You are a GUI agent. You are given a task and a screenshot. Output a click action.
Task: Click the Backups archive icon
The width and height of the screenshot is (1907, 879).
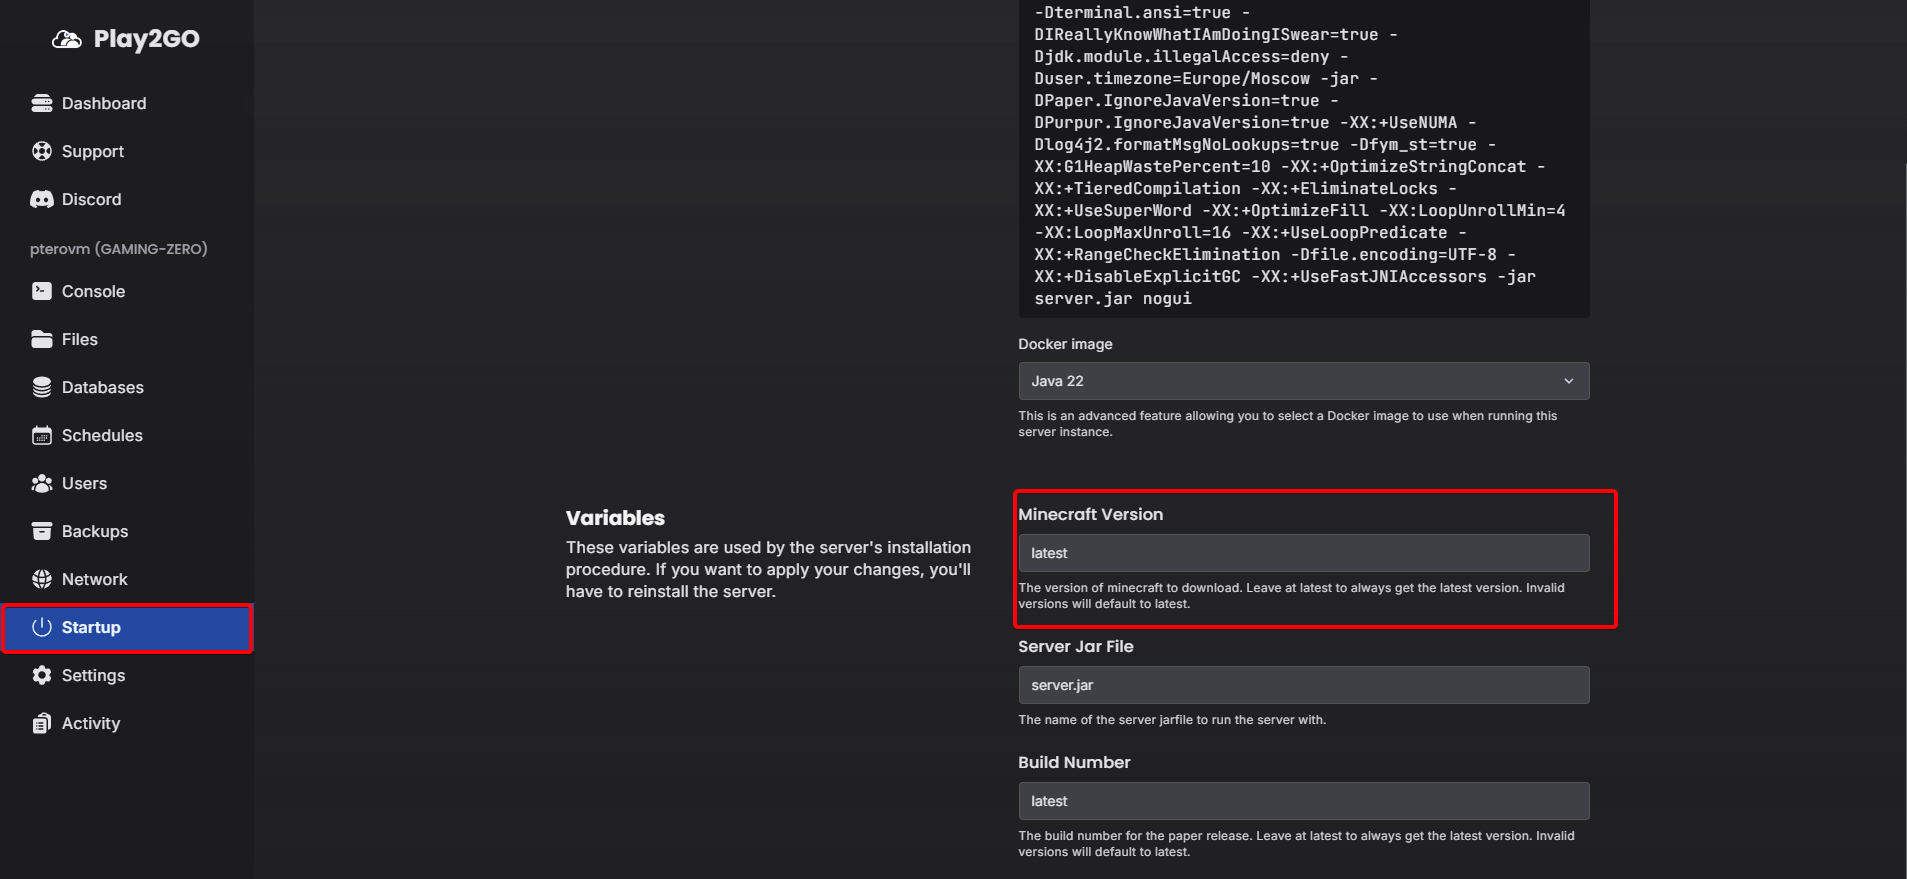42,531
